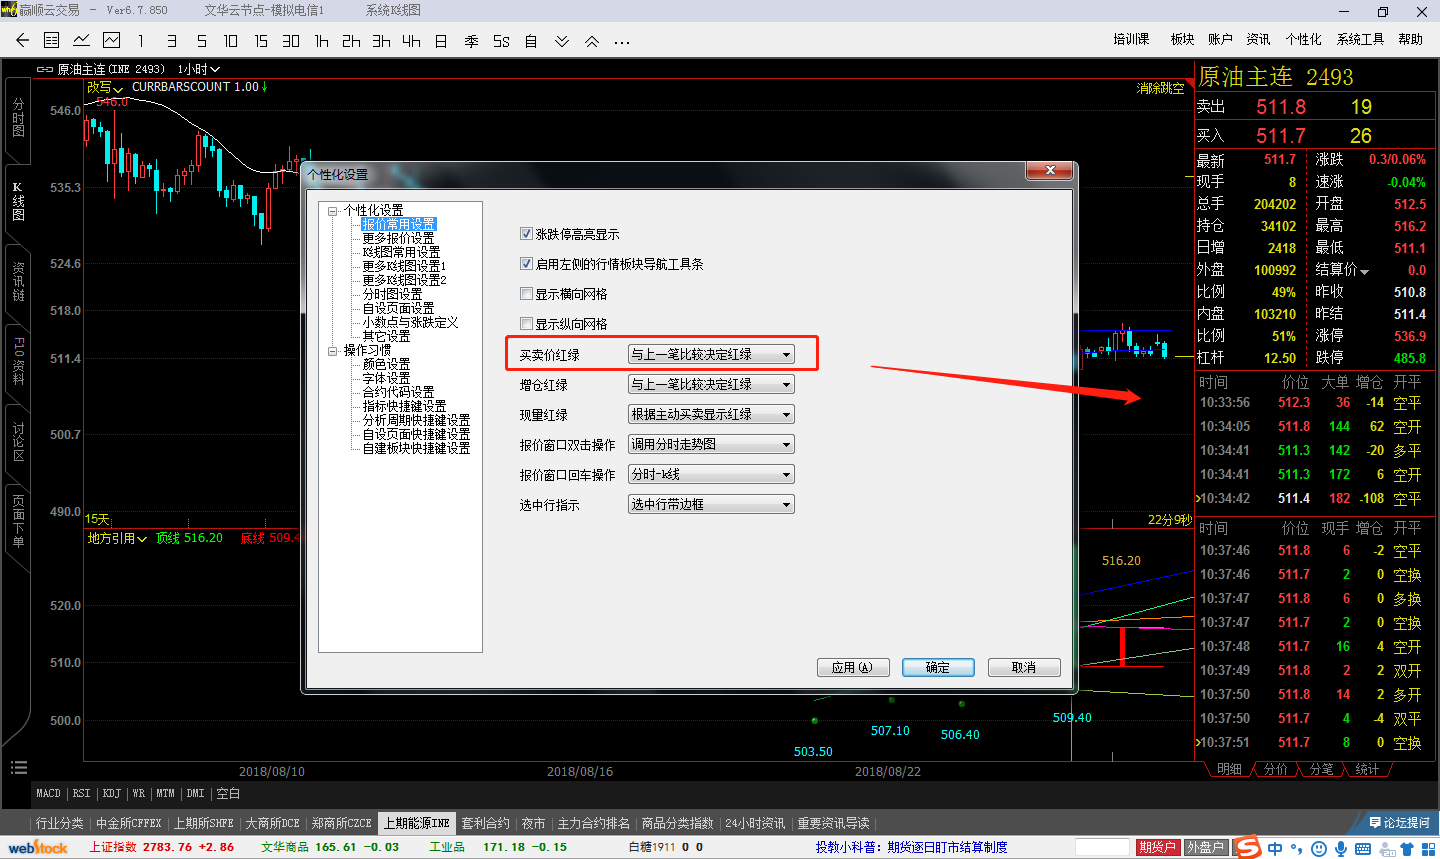1440x859 pixels.
Task: Click the double up chevron toolbar icon
Action: coord(592,41)
